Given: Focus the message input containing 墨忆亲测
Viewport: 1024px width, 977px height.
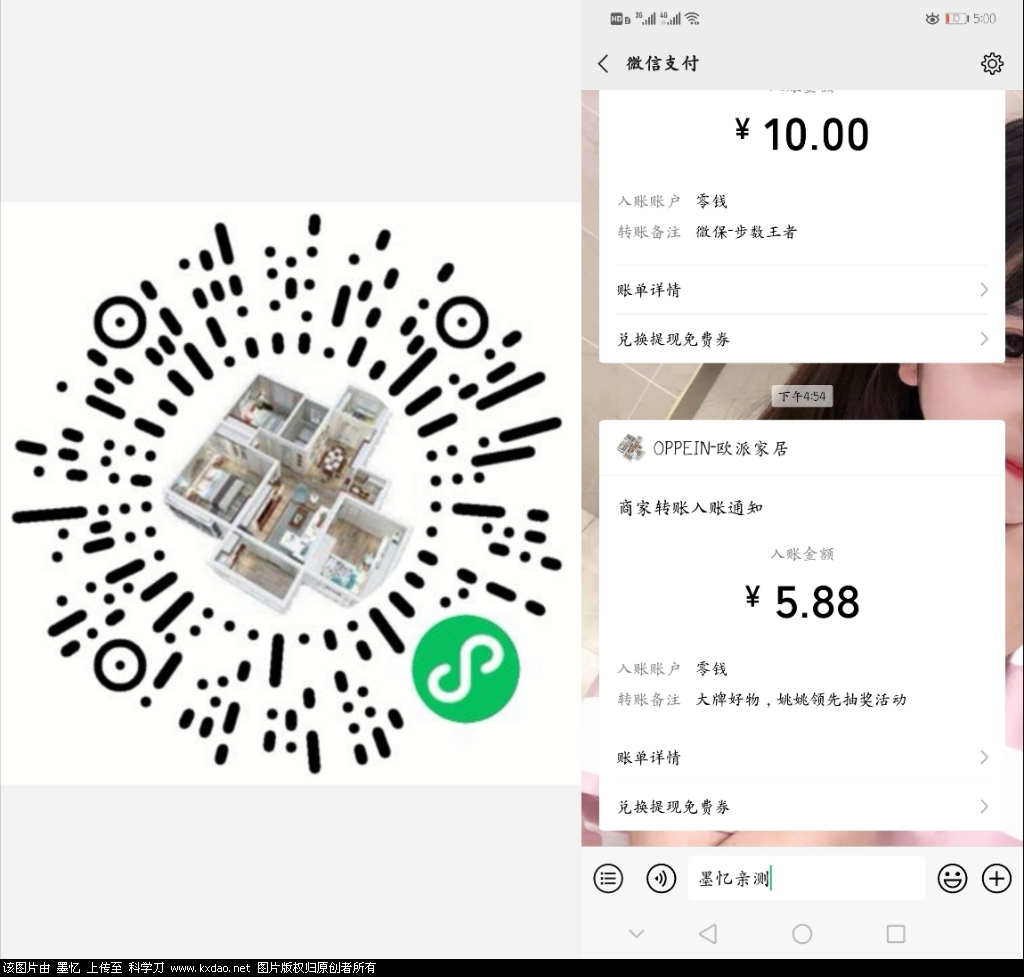Looking at the screenshot, I should (807, 878).
